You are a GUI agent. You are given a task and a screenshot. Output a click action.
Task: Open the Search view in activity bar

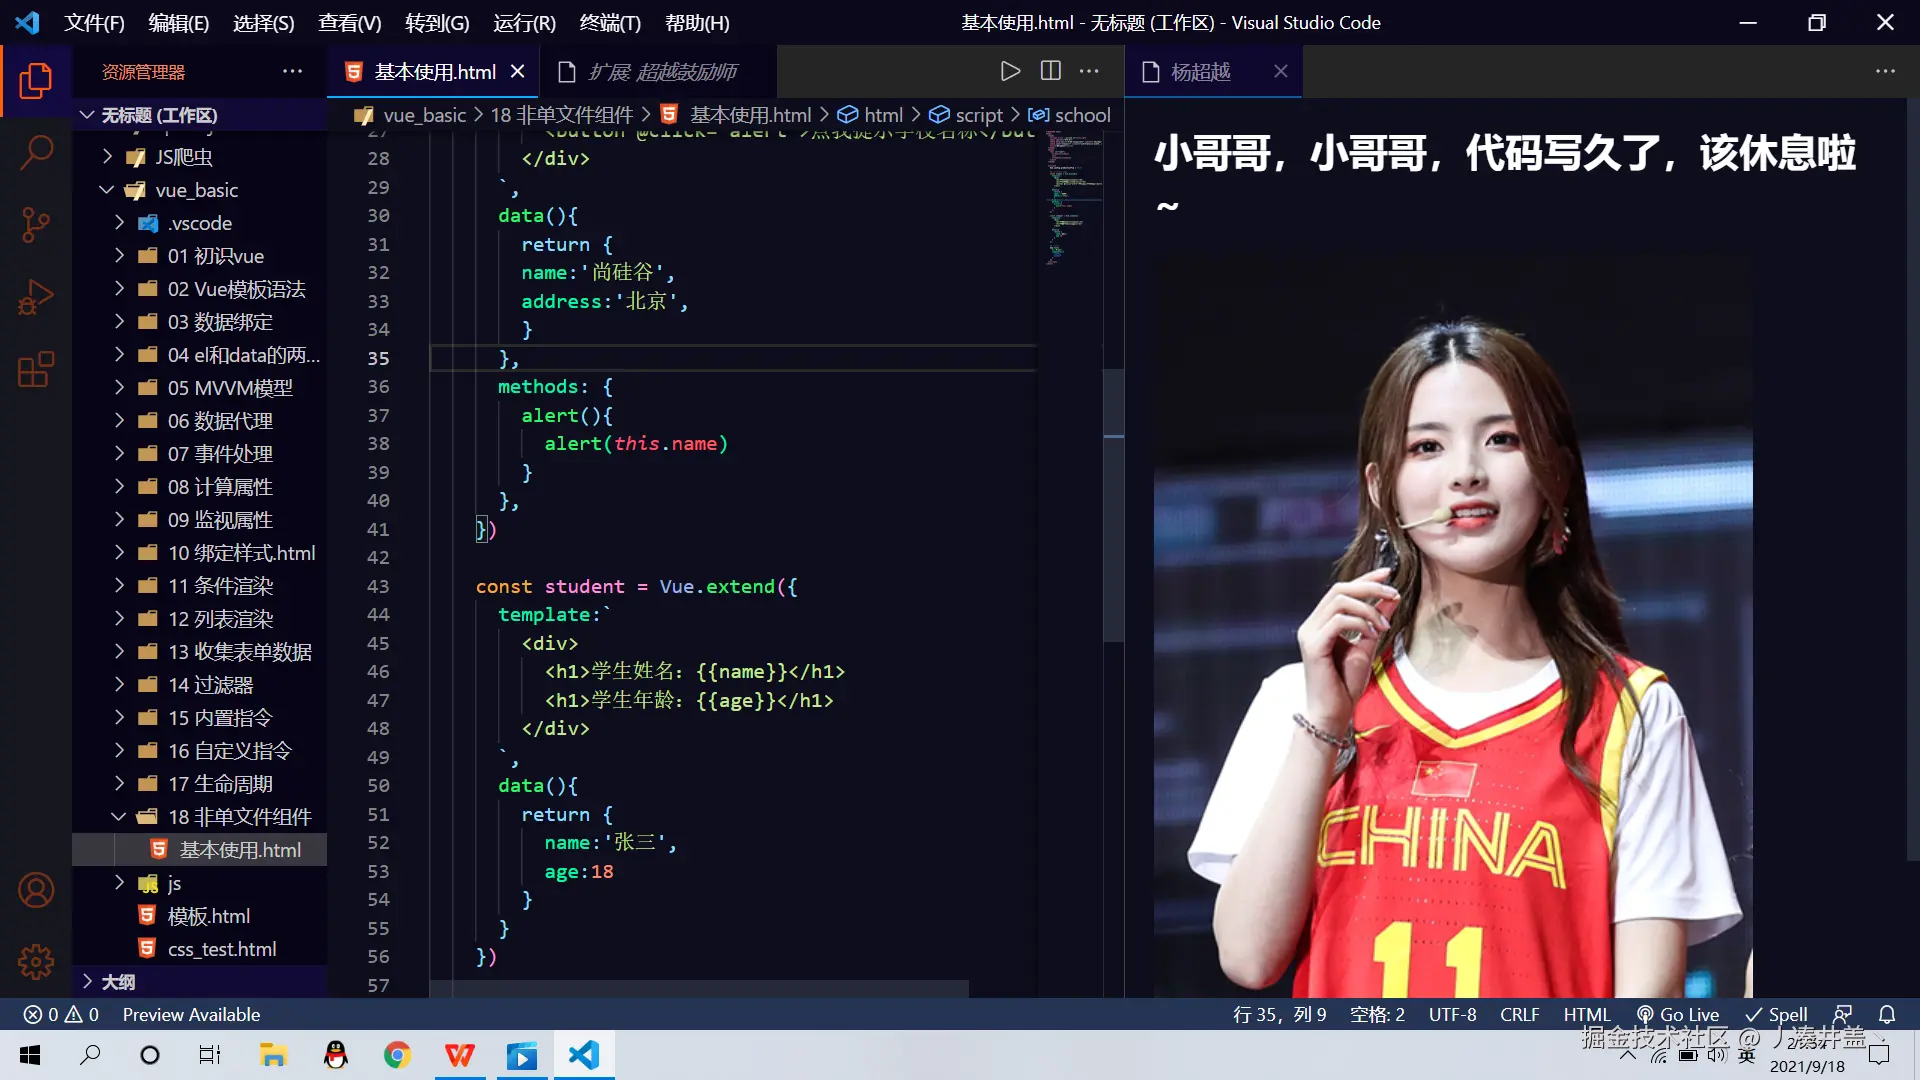[x=37, y=152]
